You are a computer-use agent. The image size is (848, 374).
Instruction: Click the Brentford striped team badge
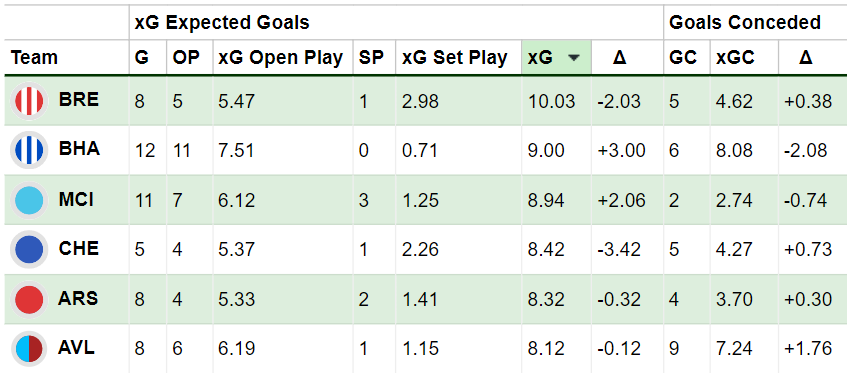[29, 101]
